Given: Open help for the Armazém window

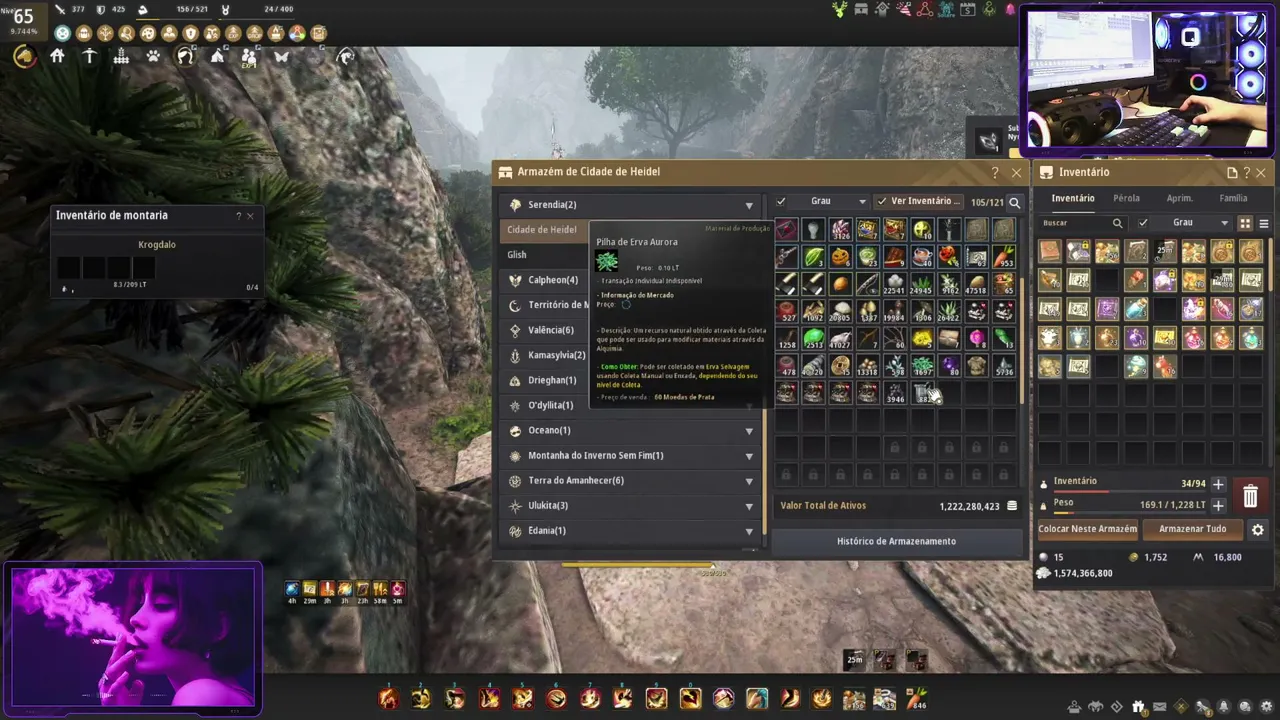Looking at the screenshot, I should [x=995, y=172].
